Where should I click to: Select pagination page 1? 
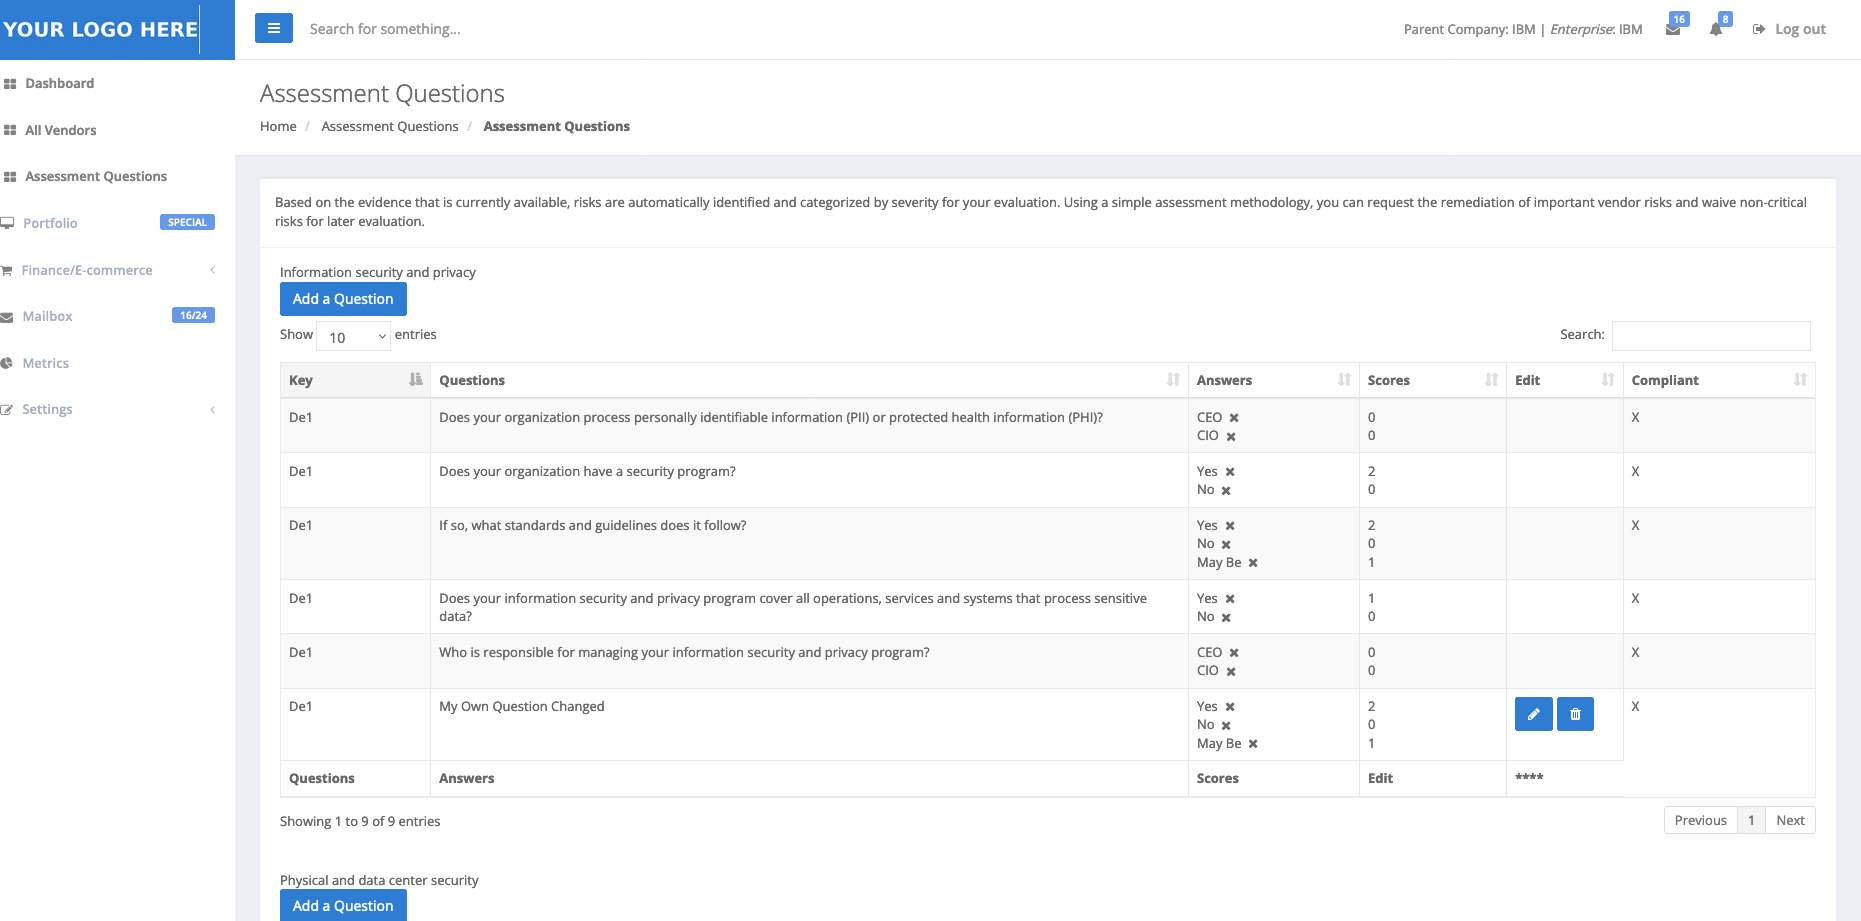point(1751,820)
